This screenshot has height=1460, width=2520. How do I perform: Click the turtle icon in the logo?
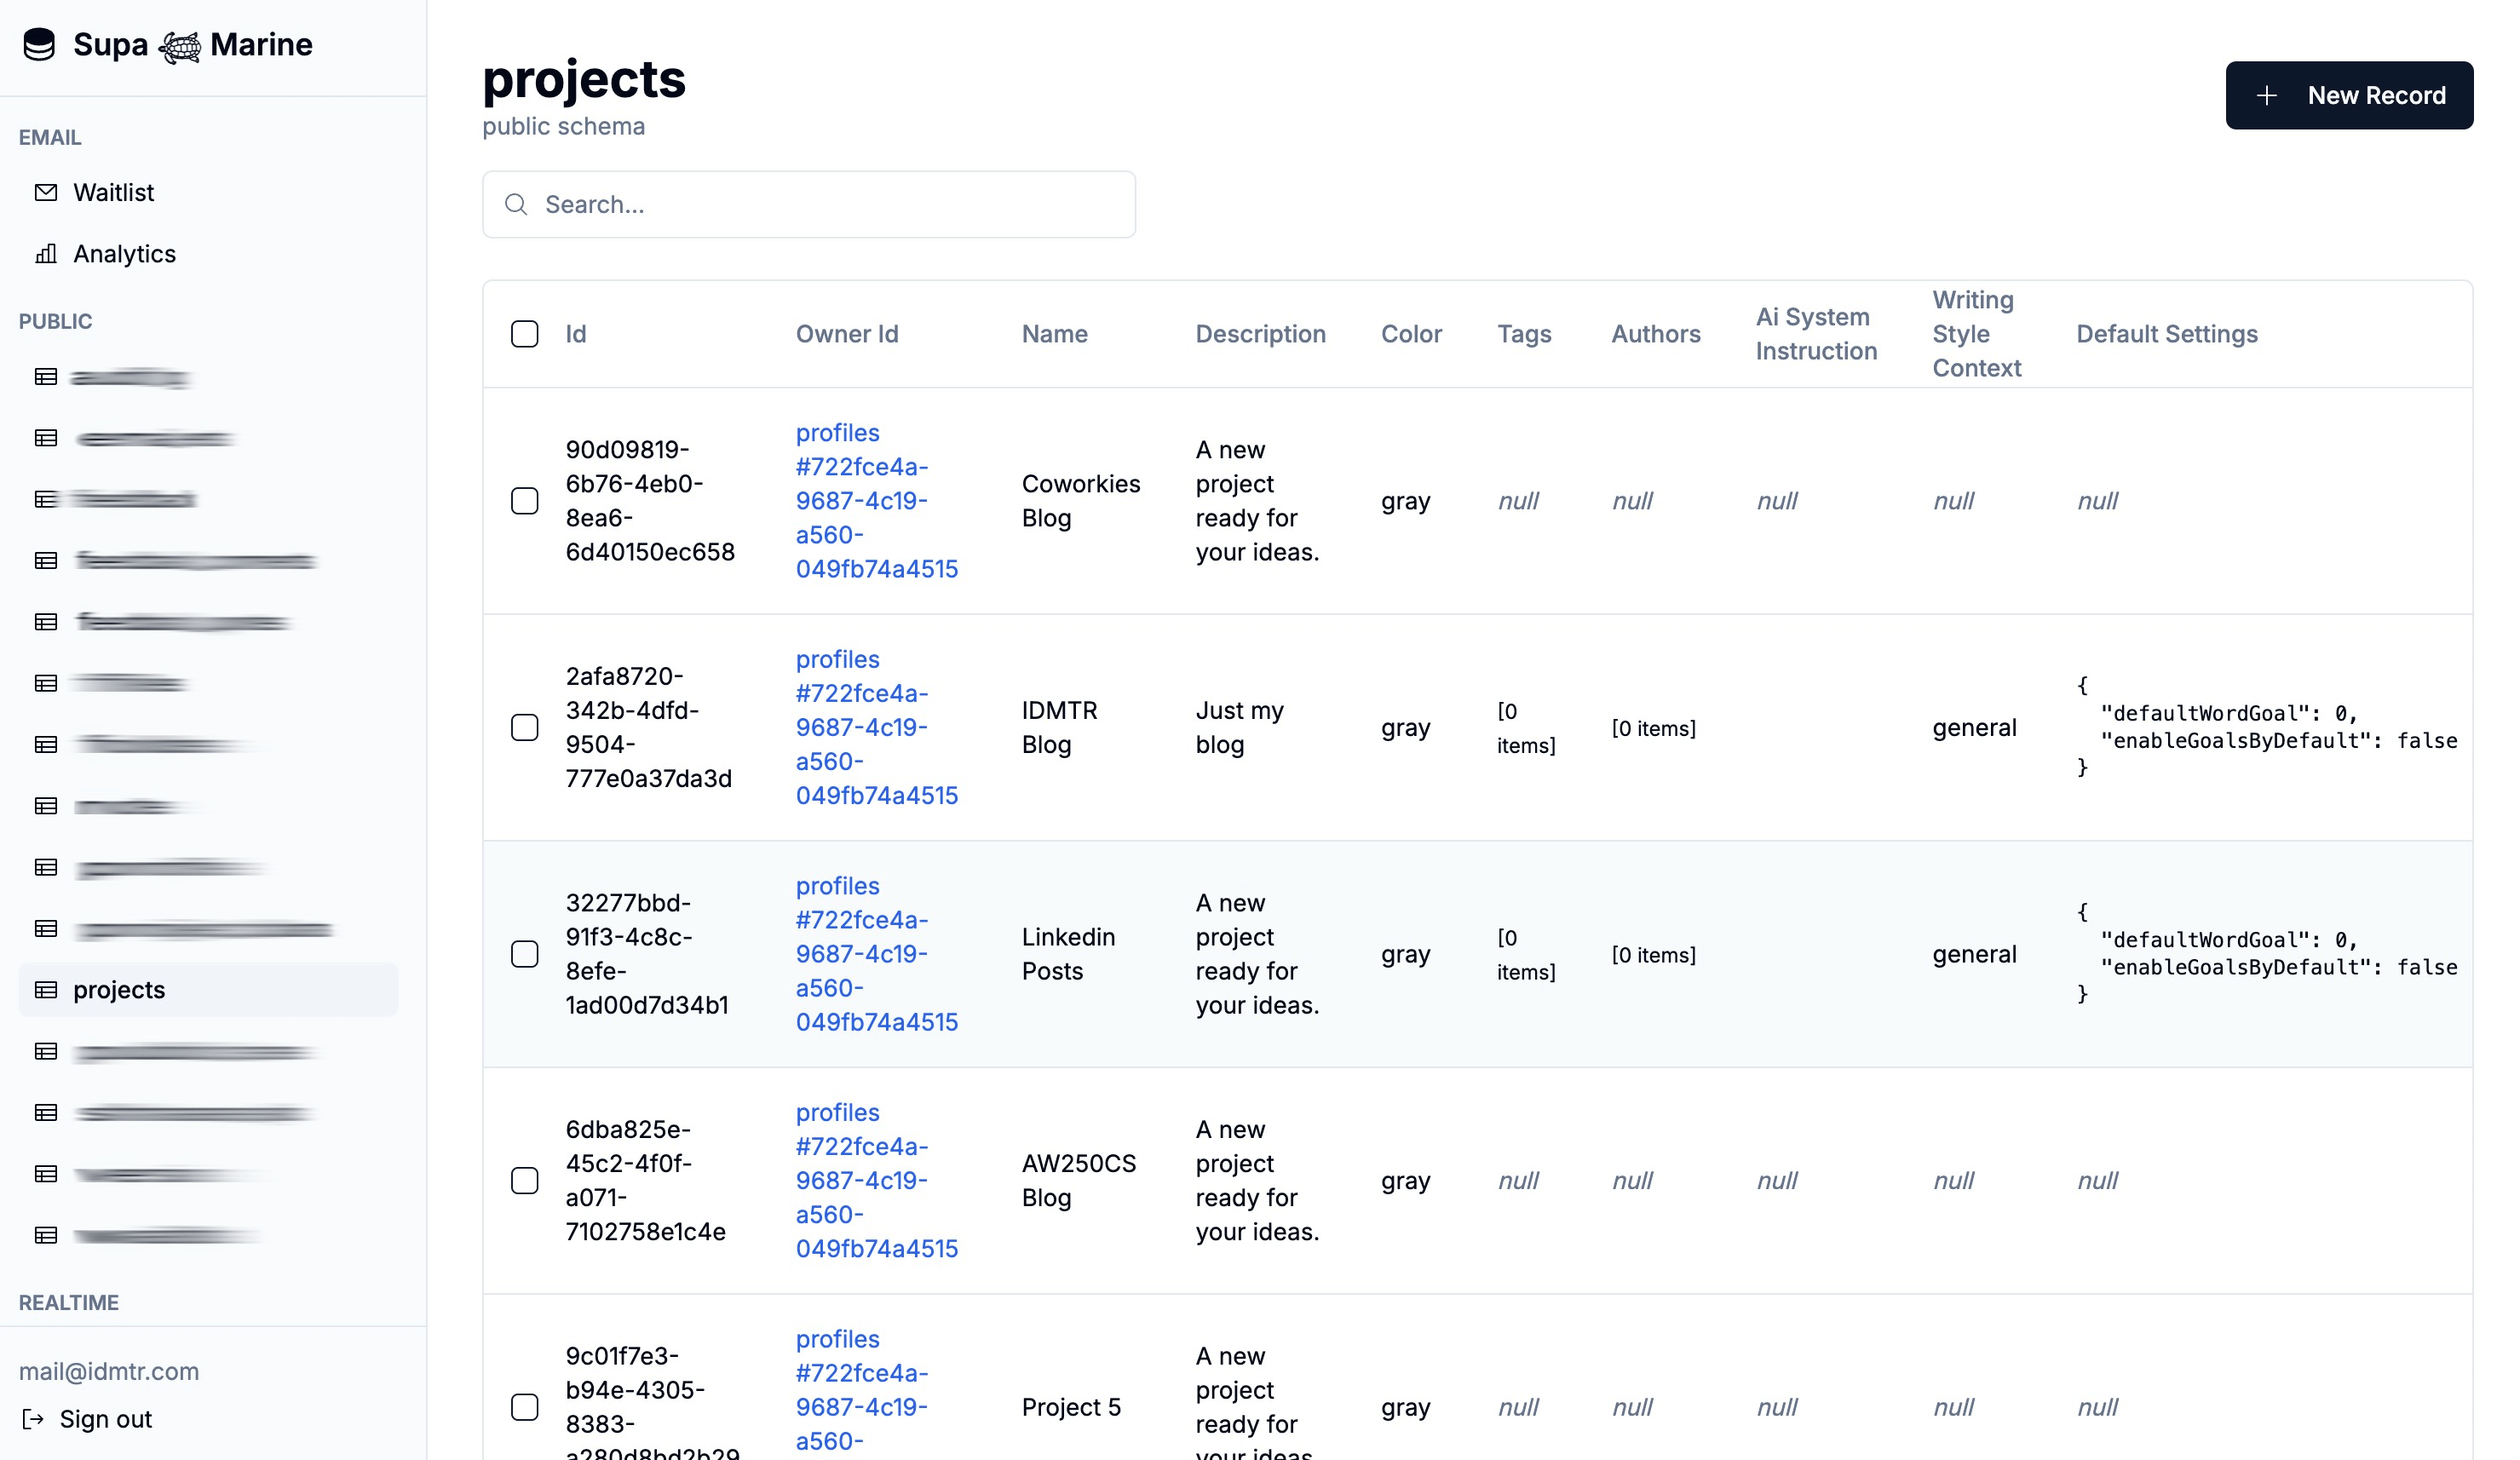click(180, 46)
